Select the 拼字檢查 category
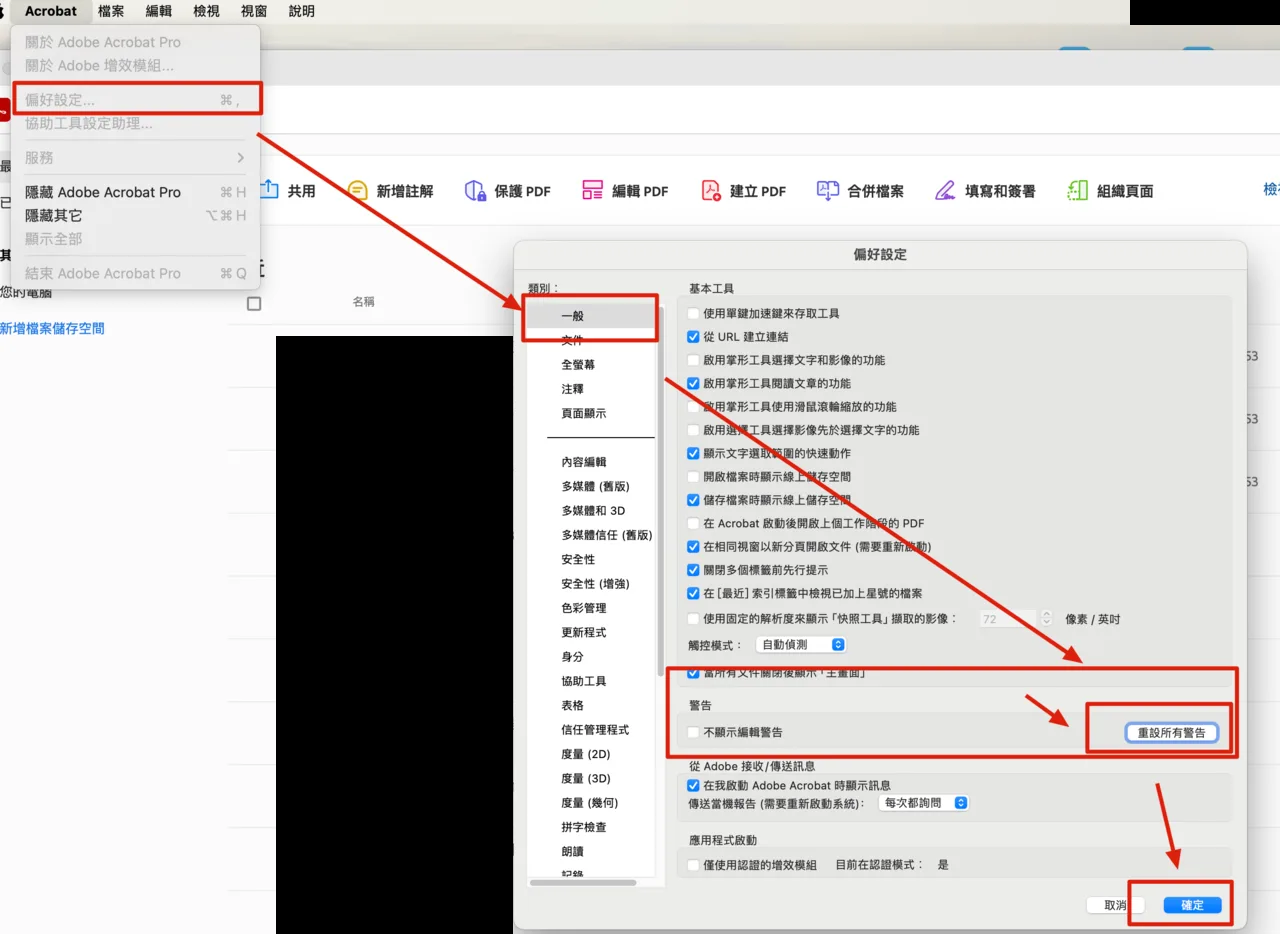 coord(591,827)
